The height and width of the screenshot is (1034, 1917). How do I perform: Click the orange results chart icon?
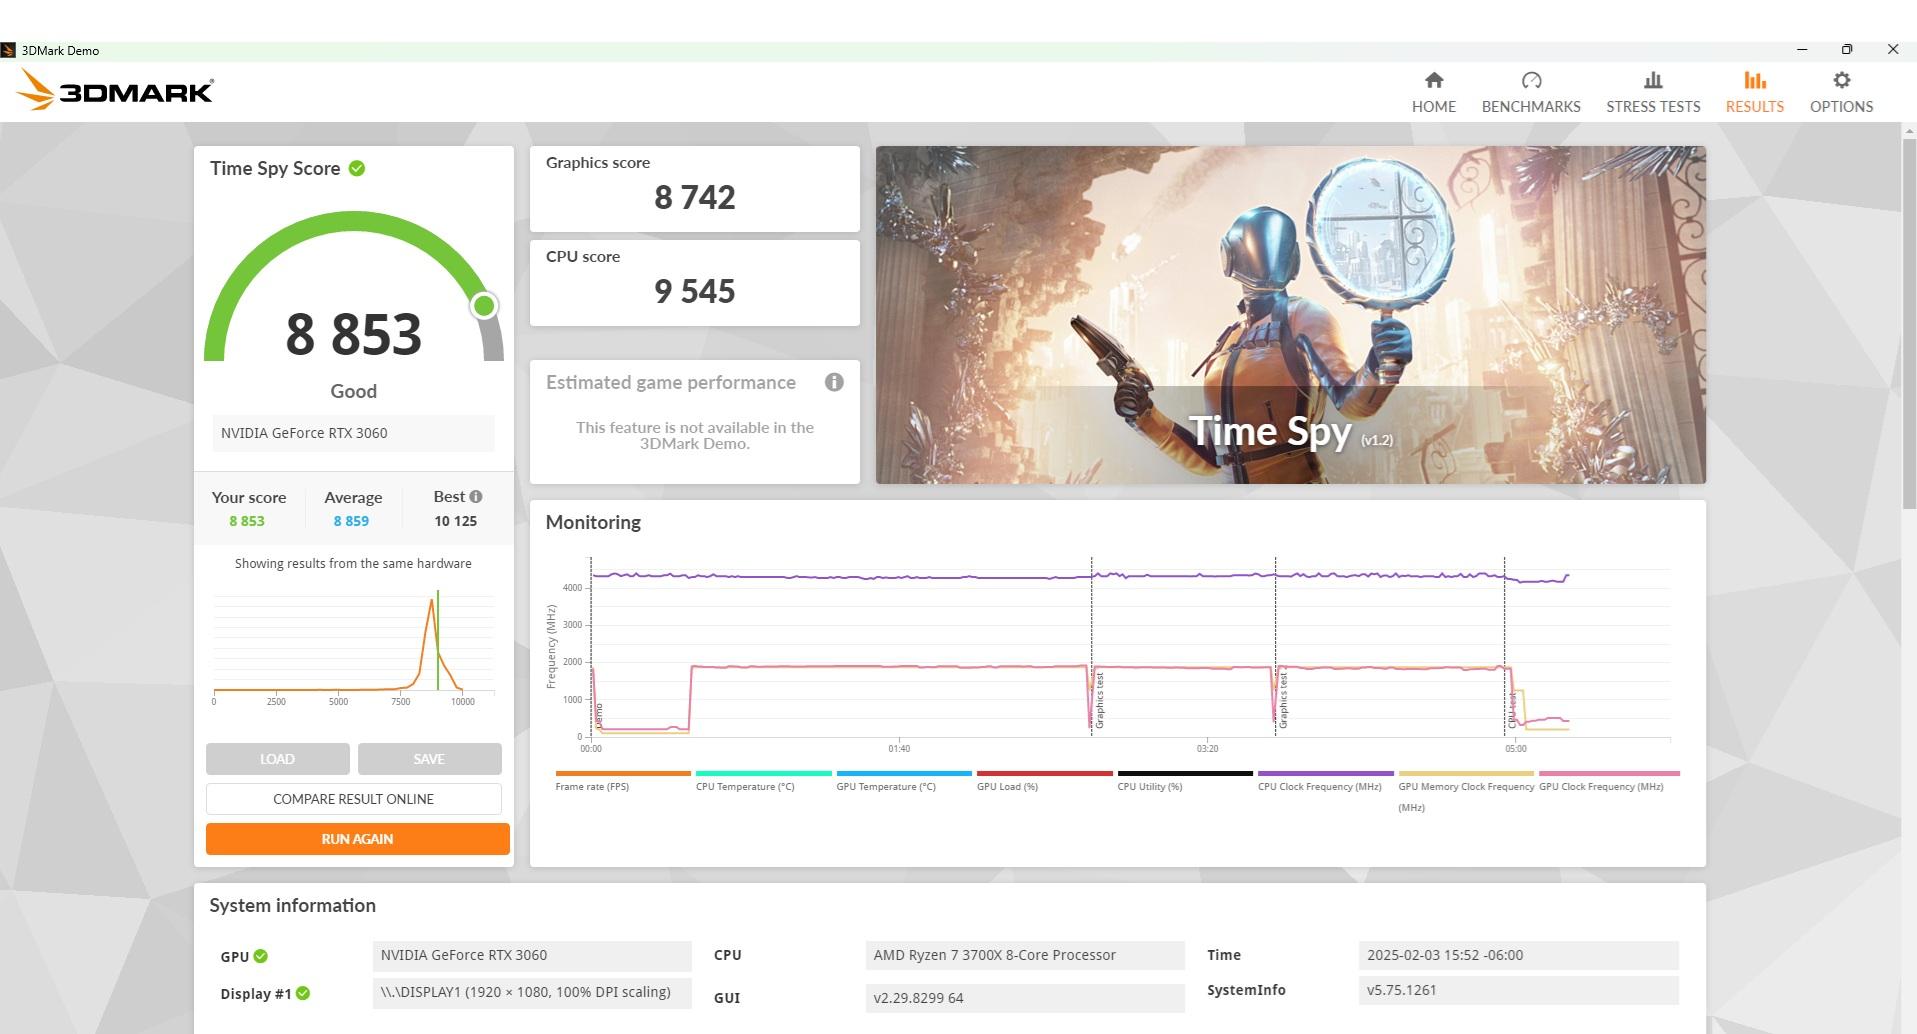(1754, 80)
